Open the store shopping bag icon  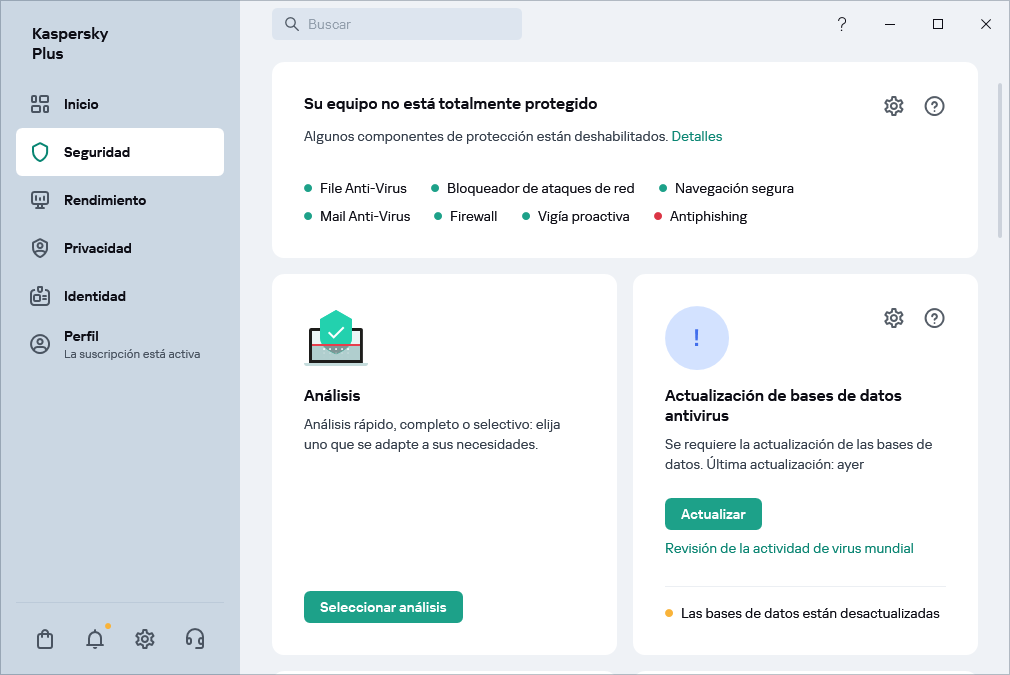tap(45, 639)
